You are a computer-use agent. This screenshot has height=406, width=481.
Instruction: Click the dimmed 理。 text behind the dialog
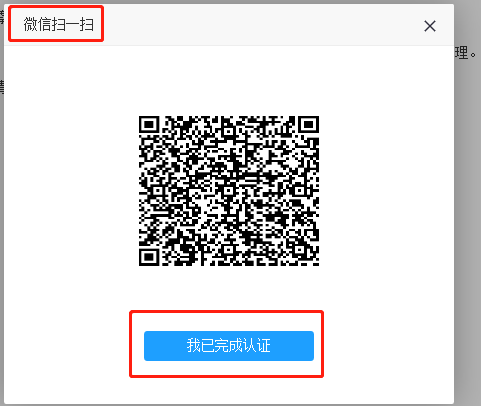[466, 53]
